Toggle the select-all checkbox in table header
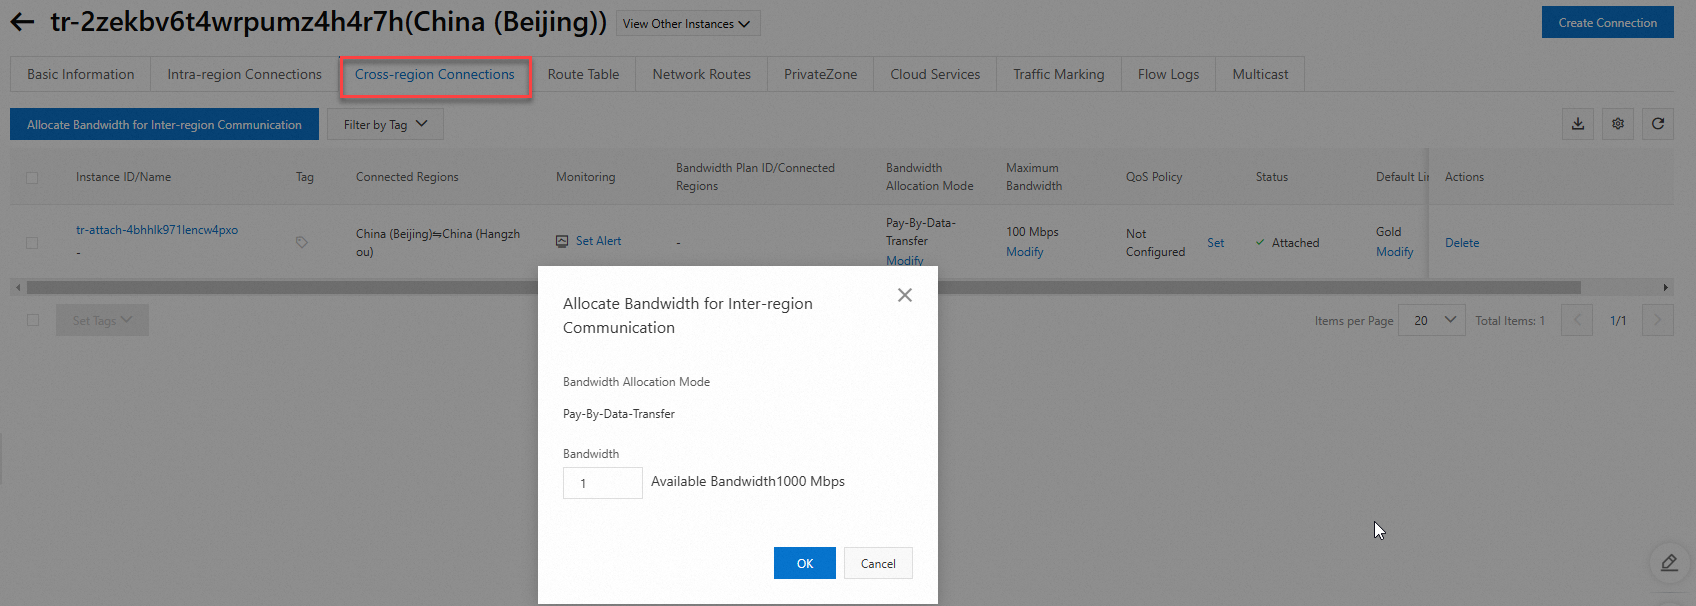The width and height of the screenshot is (1696, 606). tap(32, 177)
